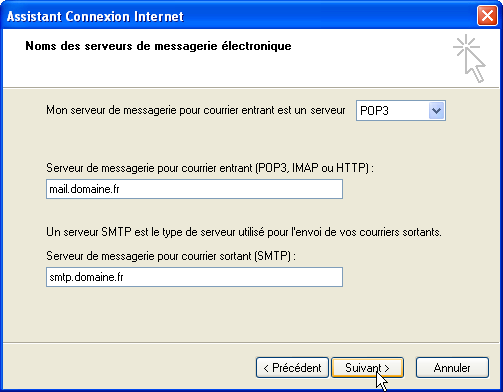
Task: Open the POP3 server type combo box
Action: [x=401, y=111]
